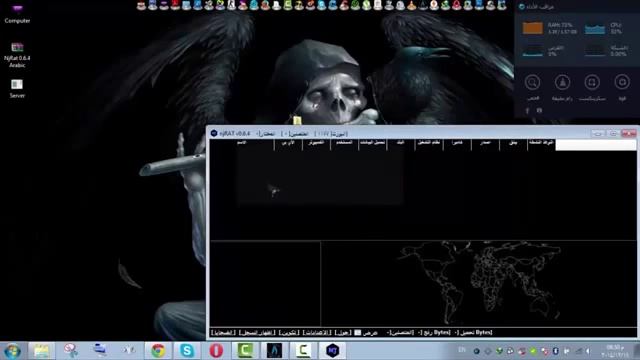Click the orange RAM usage graph
The width and height of the screenshot is (640, 360).
tap(533, 28)
